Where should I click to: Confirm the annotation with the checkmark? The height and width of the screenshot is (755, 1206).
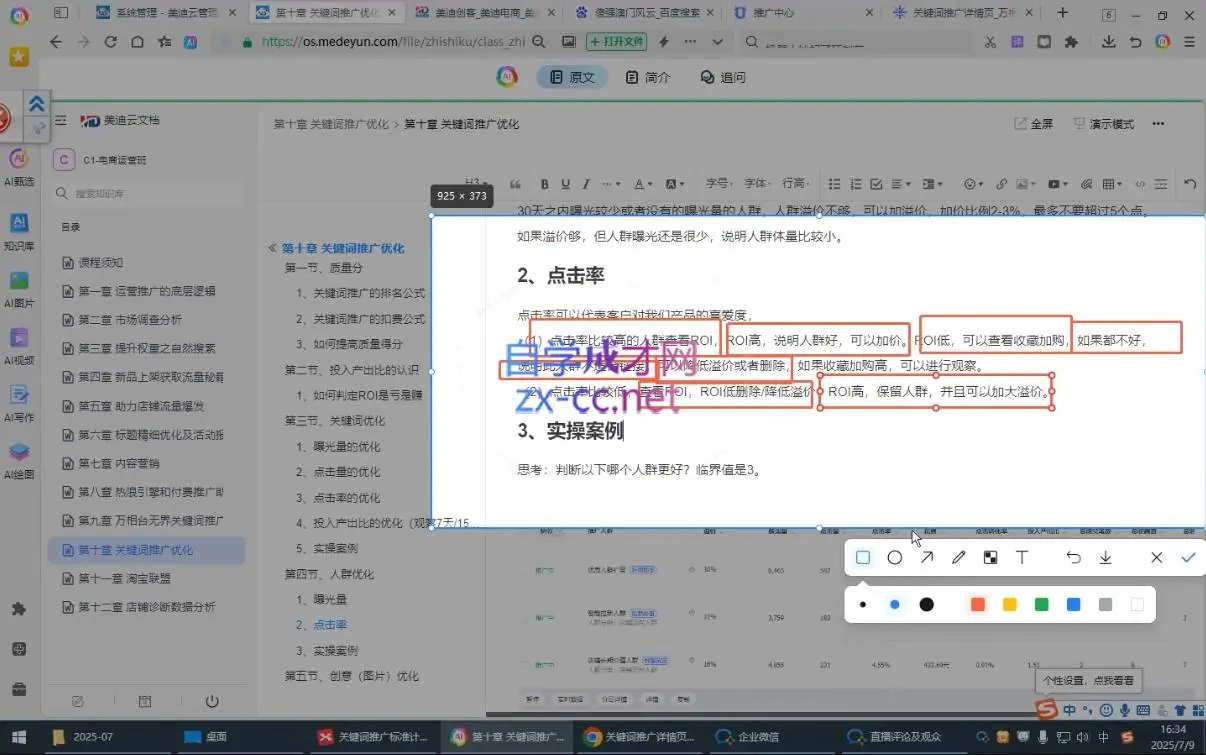[1189, 557]
